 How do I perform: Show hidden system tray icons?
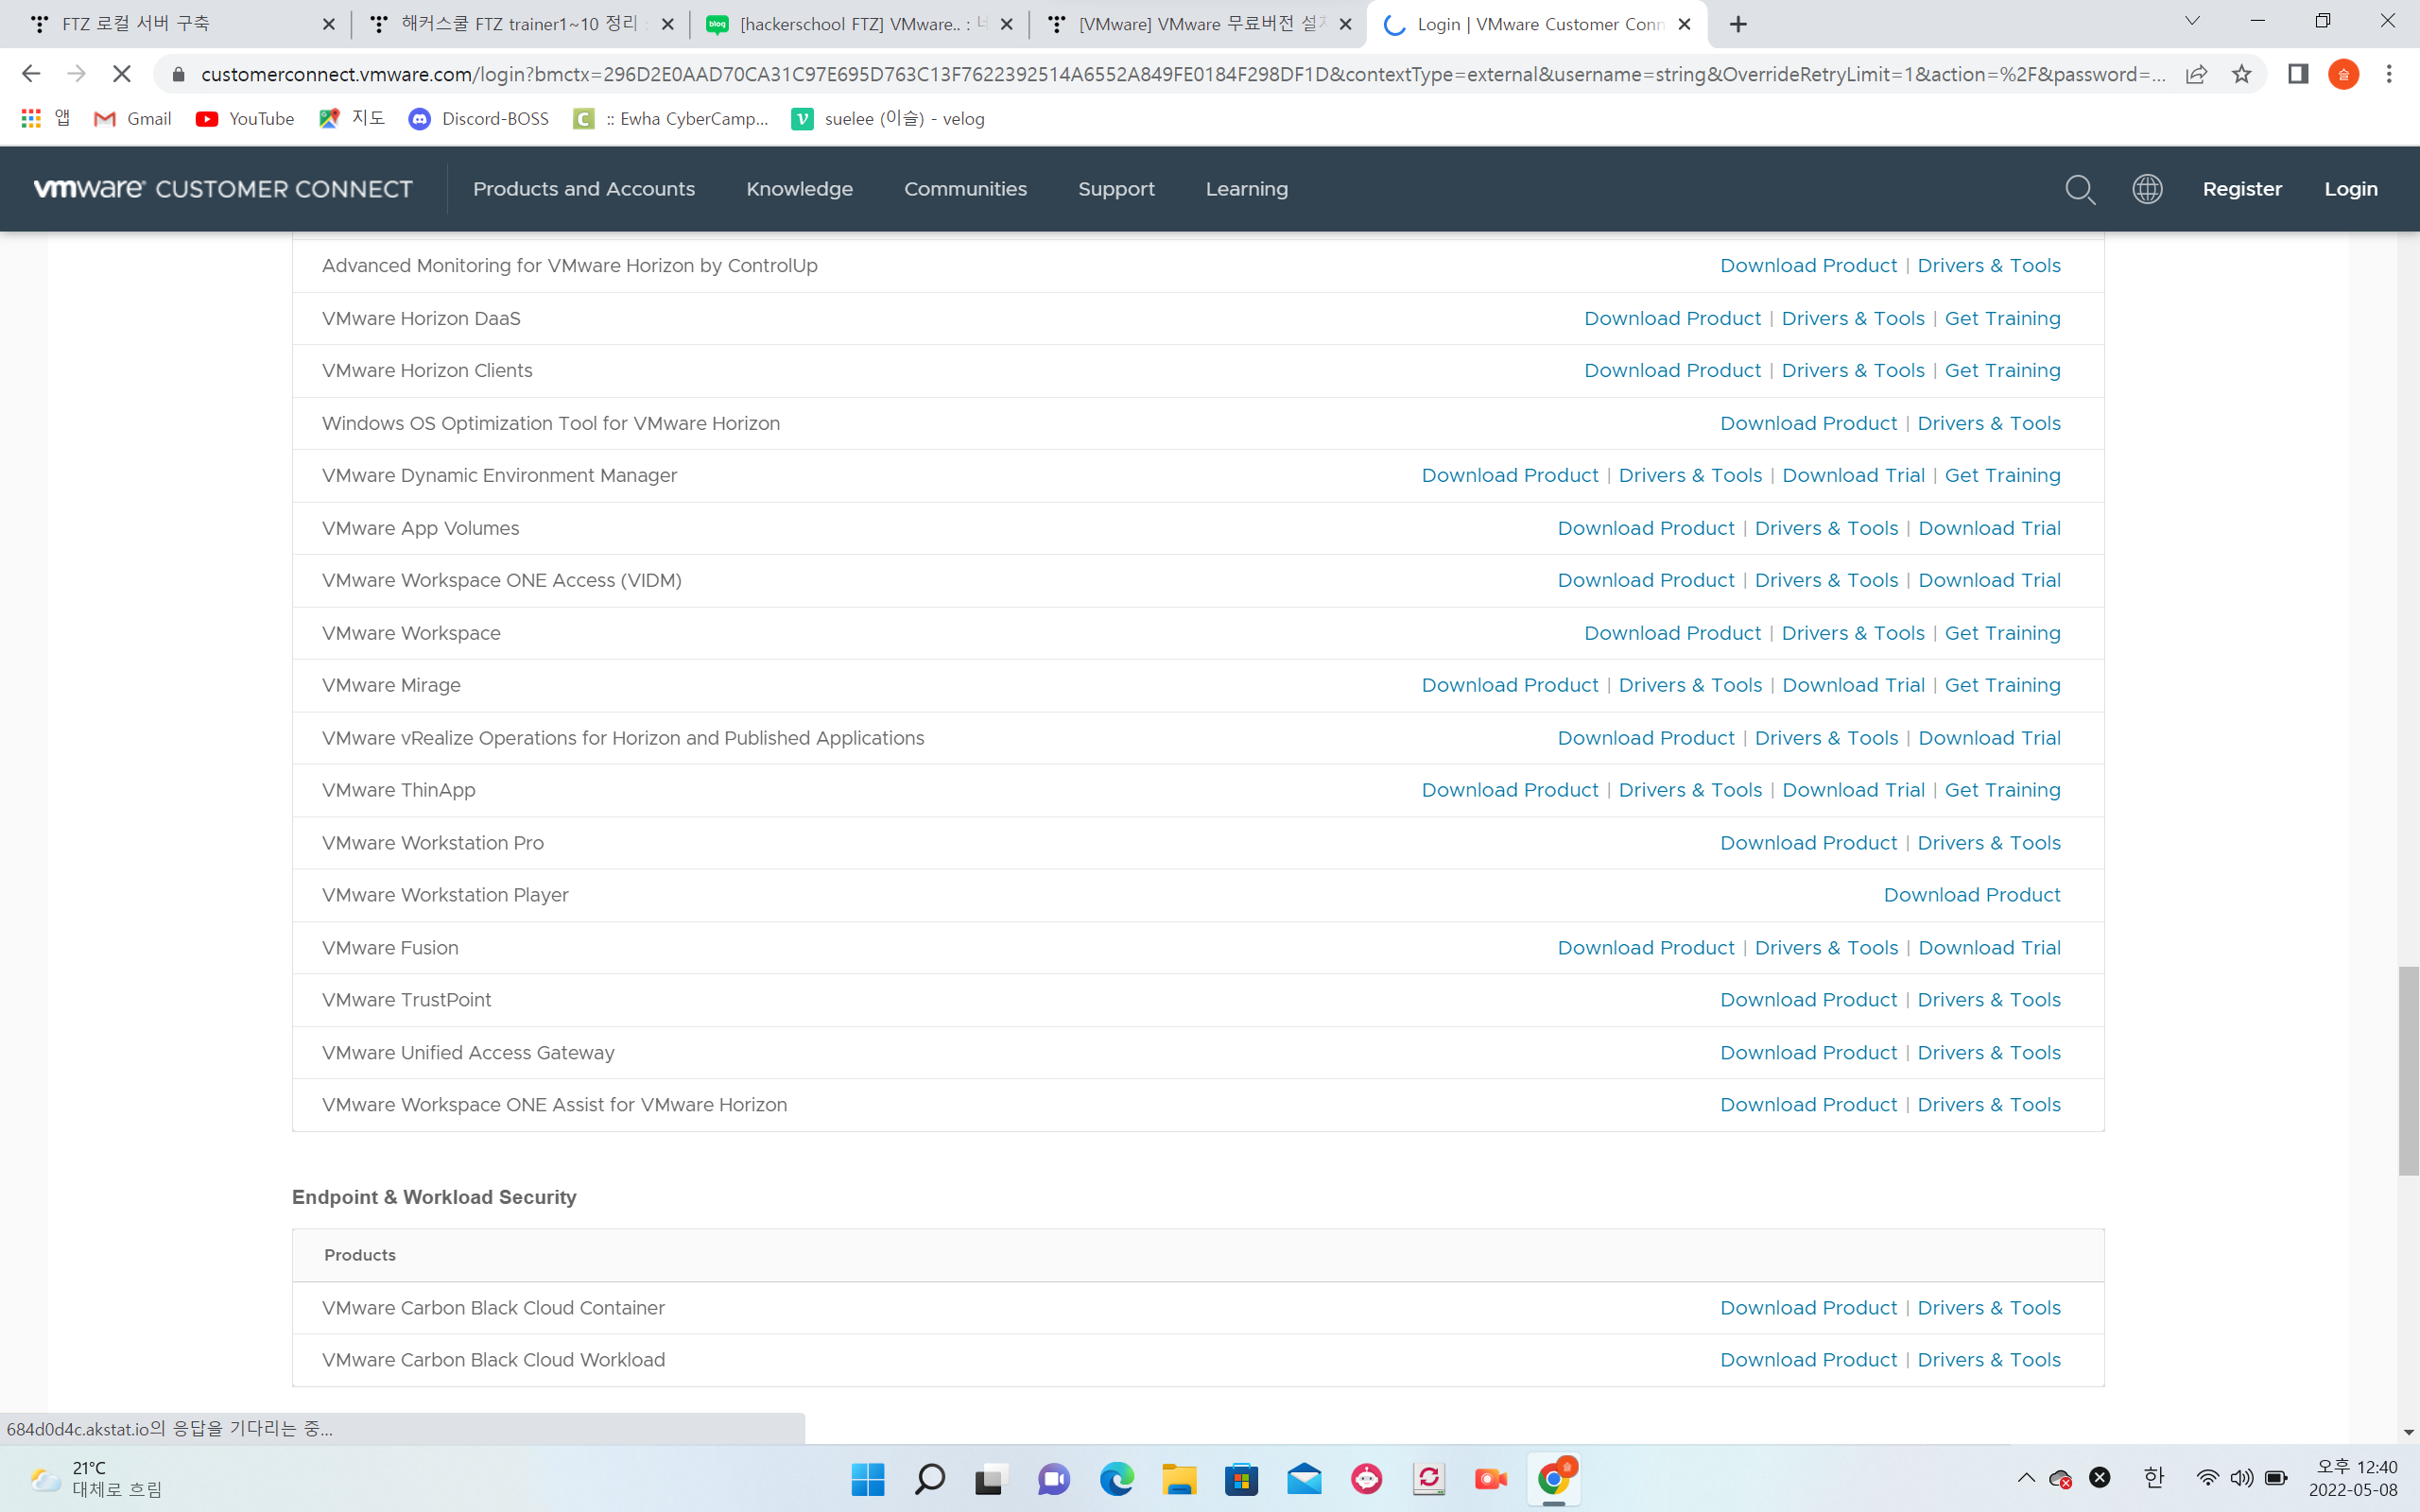click(x=2026, y=1478)
